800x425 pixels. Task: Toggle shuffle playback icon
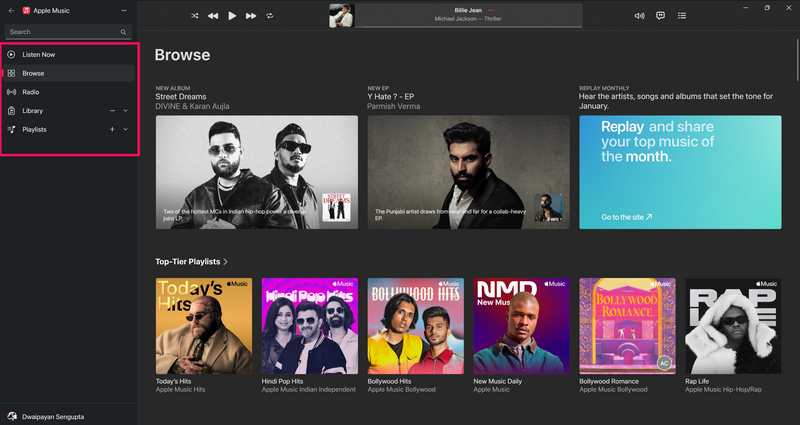tap(194, 16)
